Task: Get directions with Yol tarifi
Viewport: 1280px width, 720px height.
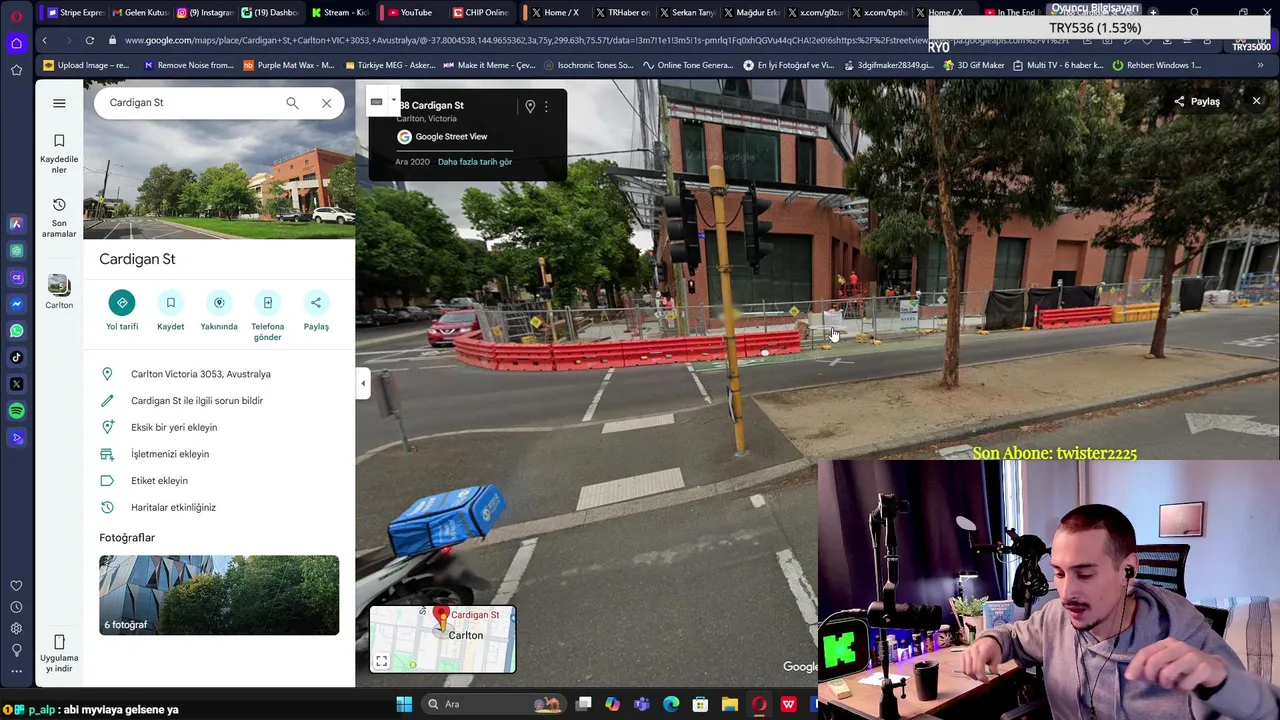Action: (122, 311)
